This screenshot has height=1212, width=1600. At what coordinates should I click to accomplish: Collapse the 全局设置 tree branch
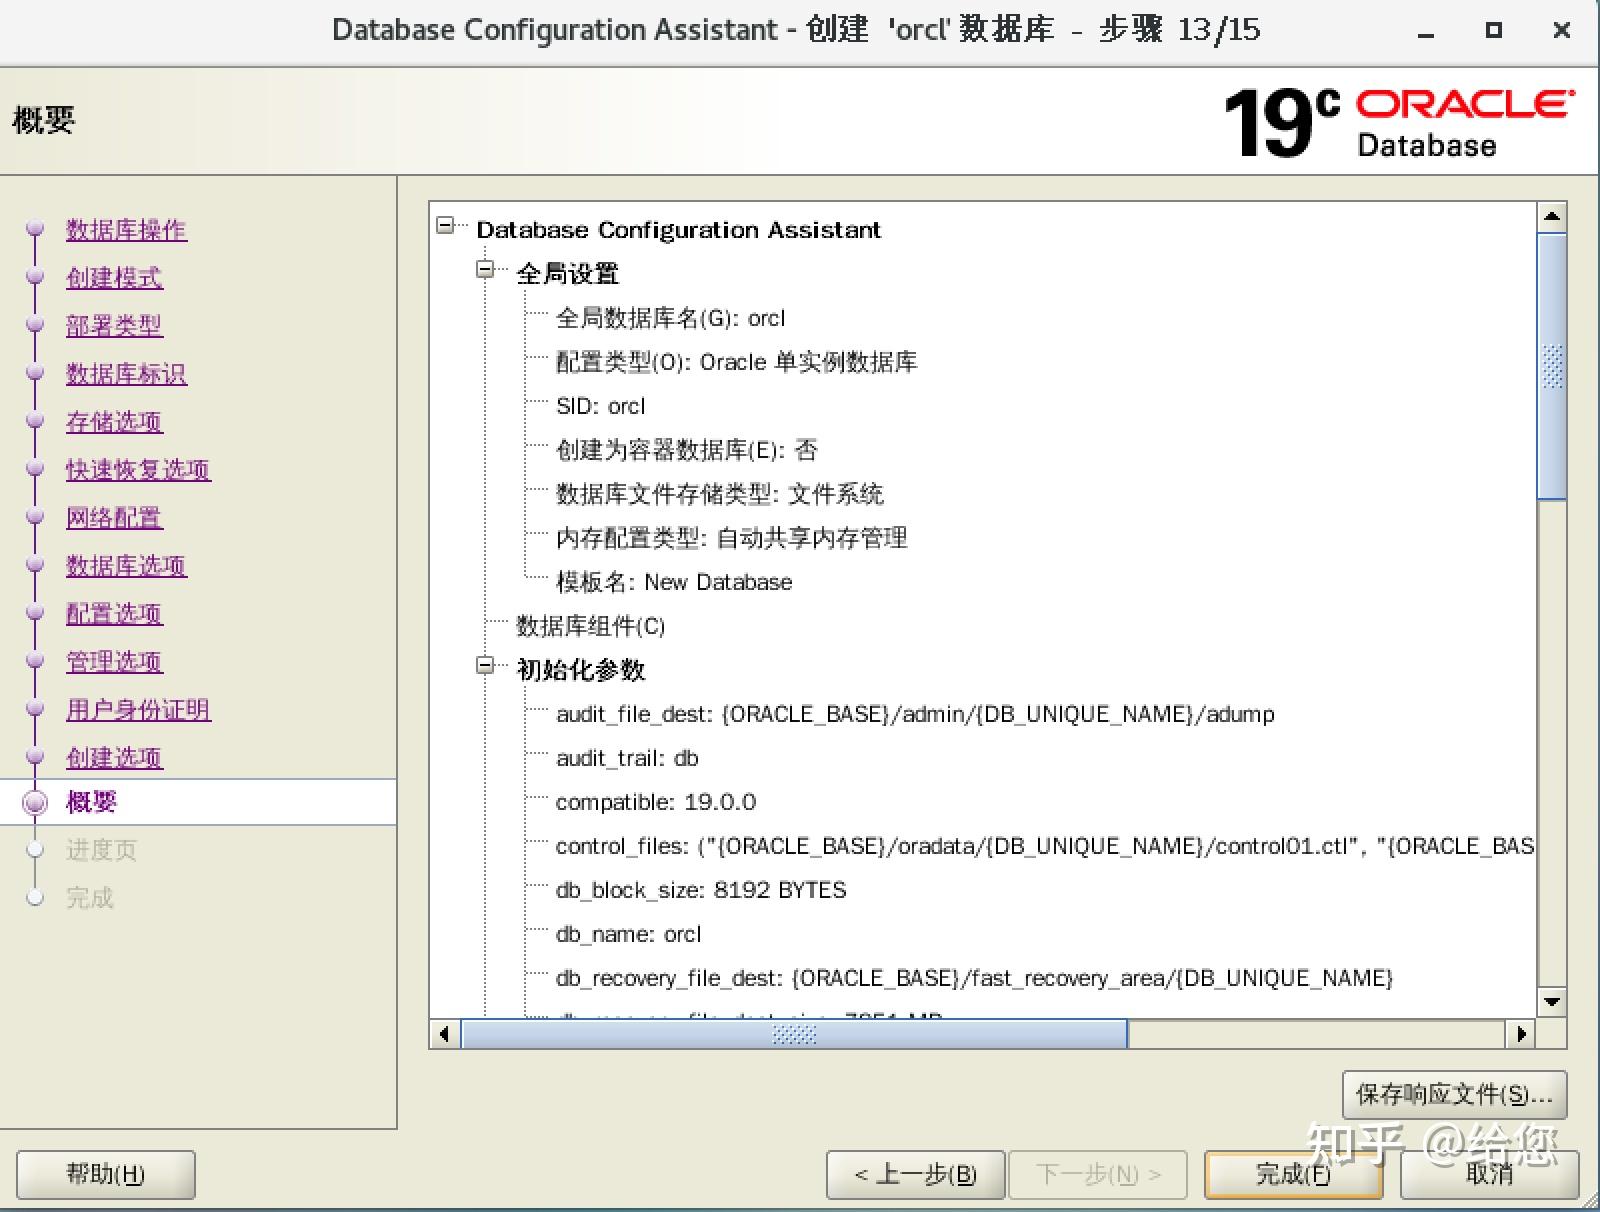484,268
